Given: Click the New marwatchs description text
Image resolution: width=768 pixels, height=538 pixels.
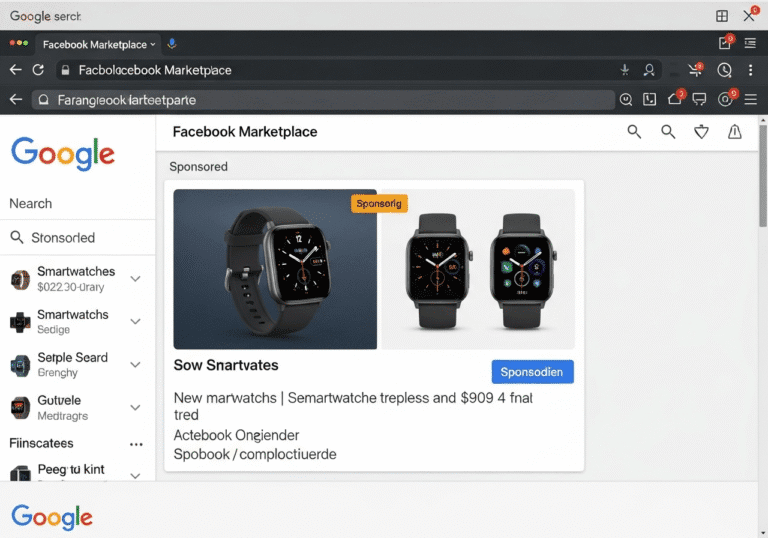Looking at the screenshot, I should [x=353, y=406].
